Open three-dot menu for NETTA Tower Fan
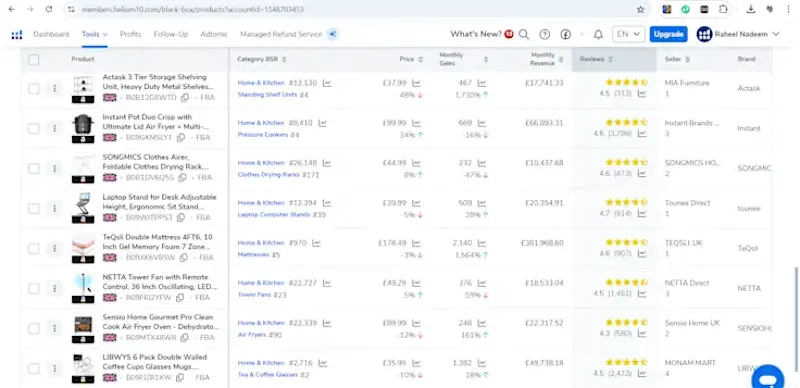Image resolution: width=800 pixels, height=388 pixels. click(x=54, y=288)
